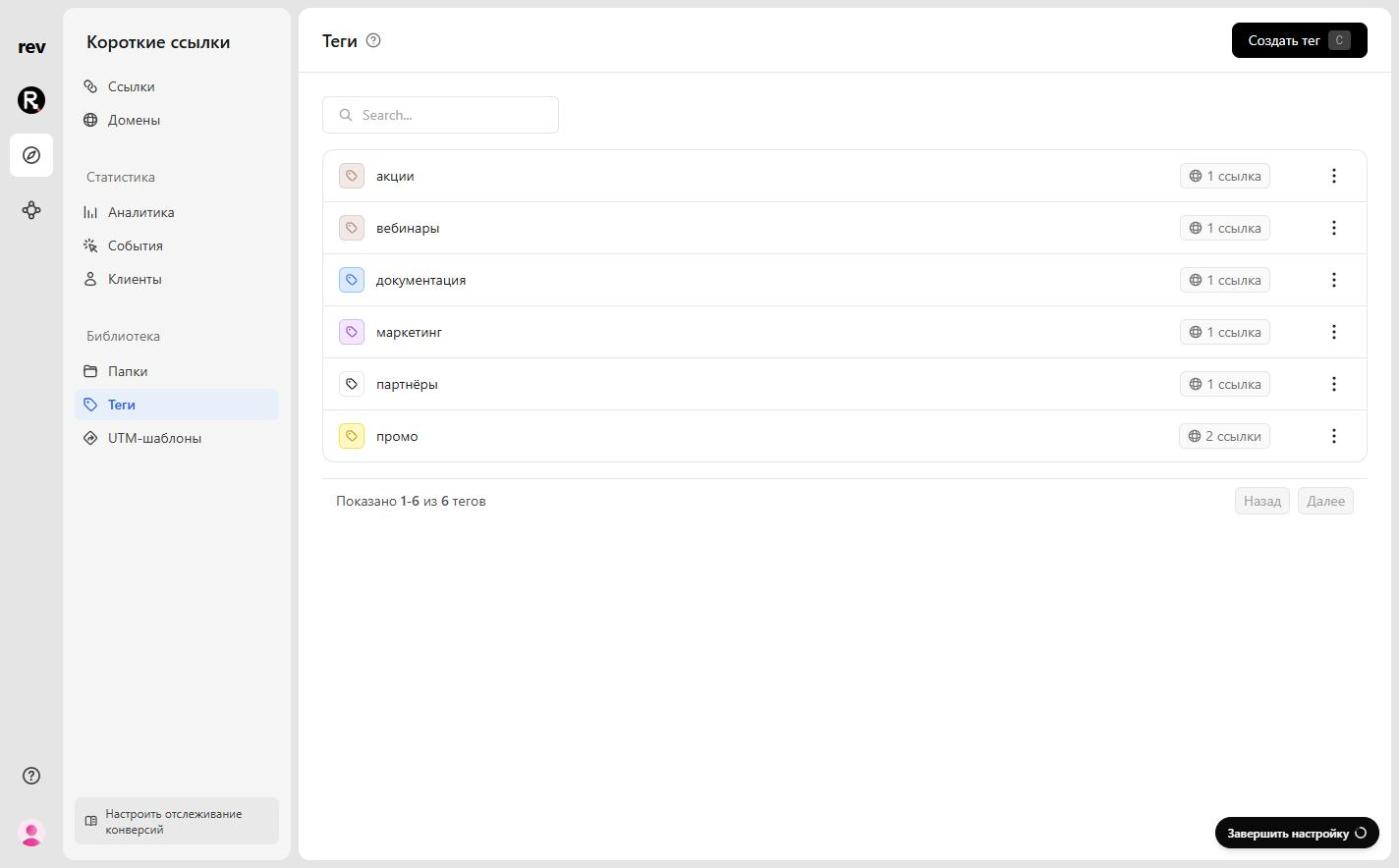Viewport: 1399px width, 868px height.
Task: Click the 1 ссылка badge for партнёры
Action: coord(1225,384)
